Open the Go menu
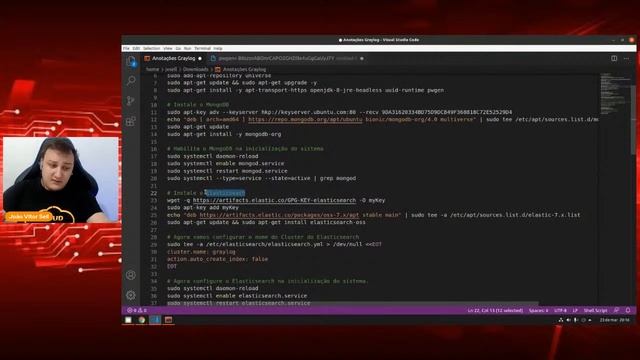The height and width of the screenshot is (360, 640). pyautogui.click(x=178, y=49)
